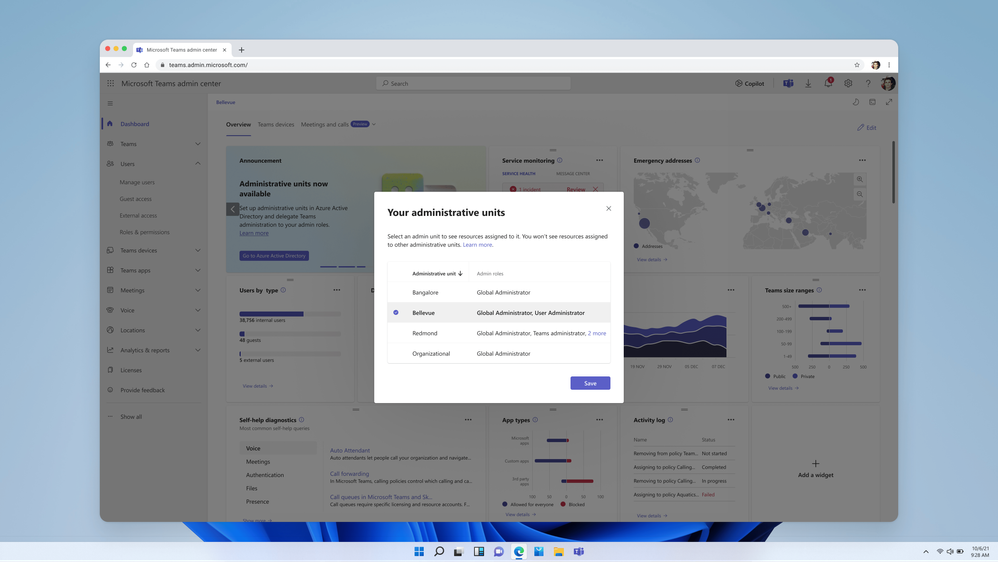The image size is (998, 562).
Task: Expand the Locations sidebar section
Action: pos(197,330)
